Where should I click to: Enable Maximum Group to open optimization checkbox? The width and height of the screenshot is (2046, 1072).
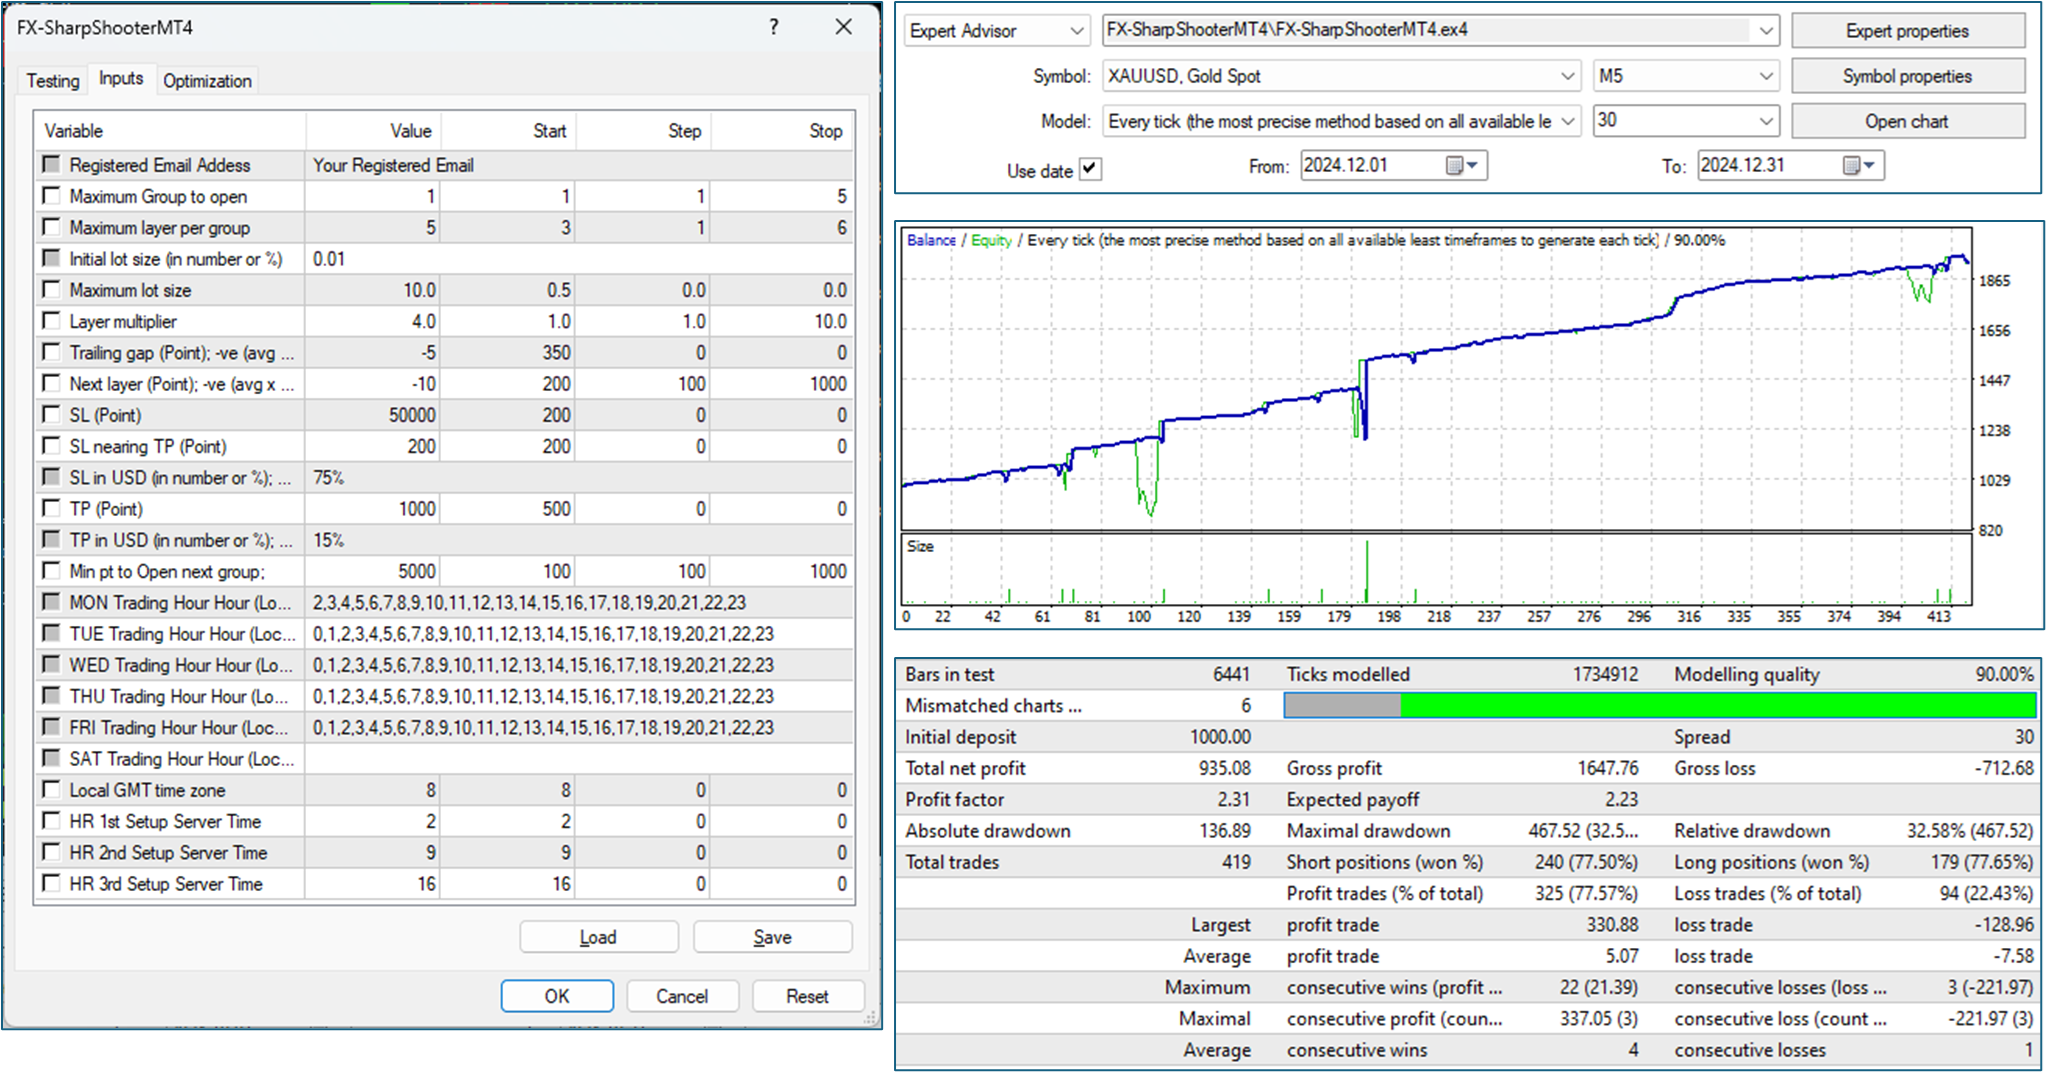pos(51,196)
